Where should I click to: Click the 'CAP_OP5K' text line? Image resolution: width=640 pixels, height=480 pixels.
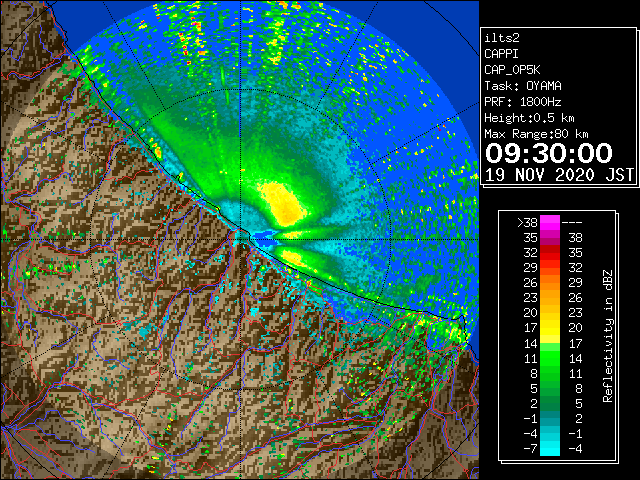point(512,70)
